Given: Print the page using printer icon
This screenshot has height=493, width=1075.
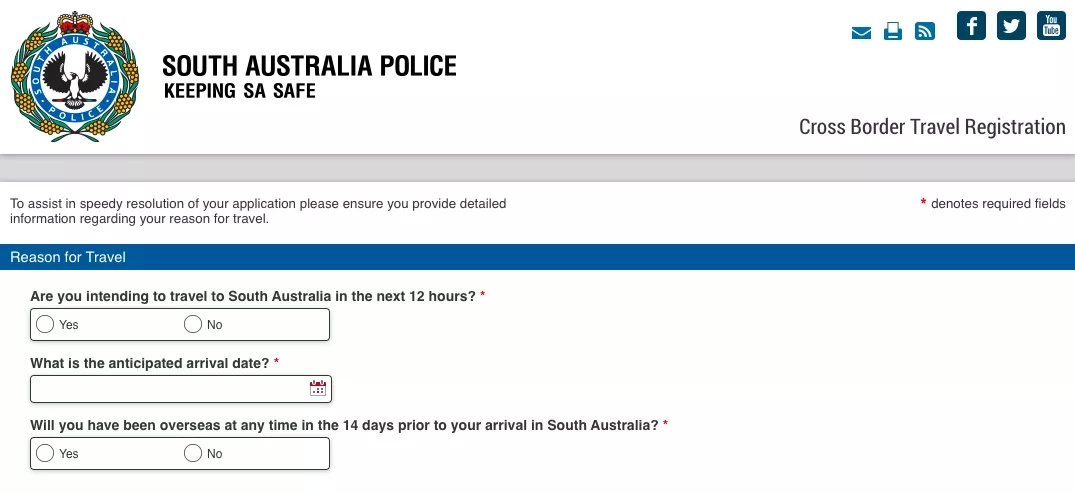Looking at the screenshot, I should tap(893, 31).
